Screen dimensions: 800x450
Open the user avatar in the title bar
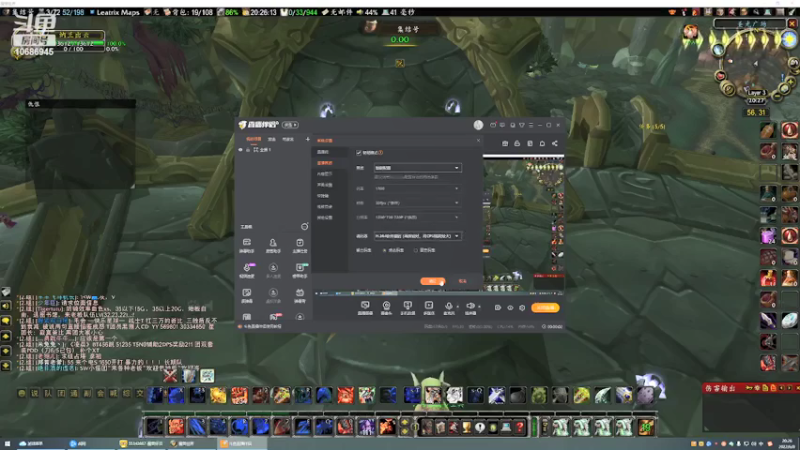(478, 125)
